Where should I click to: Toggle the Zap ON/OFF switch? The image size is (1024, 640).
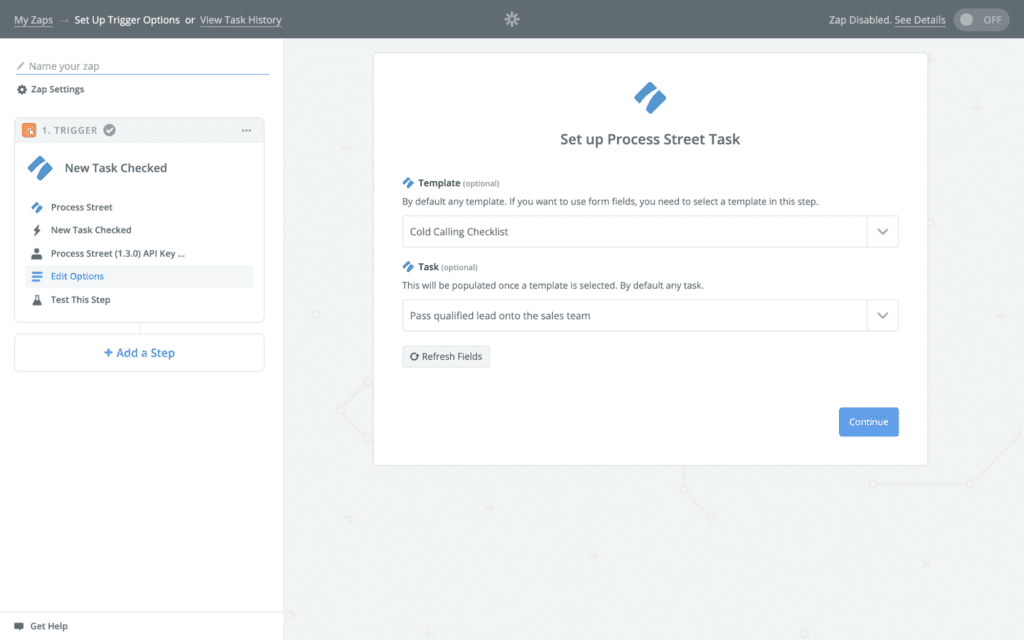click(x=982, y=20)
